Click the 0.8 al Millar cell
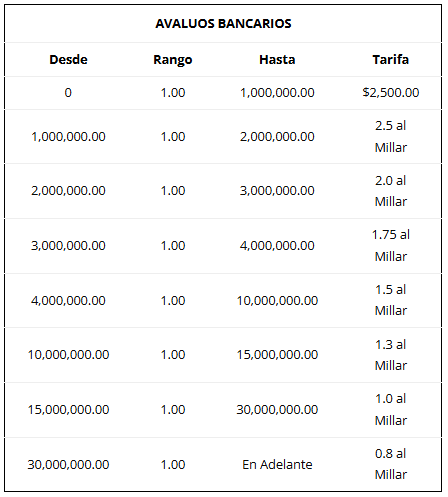 click(x=391, y=464)
